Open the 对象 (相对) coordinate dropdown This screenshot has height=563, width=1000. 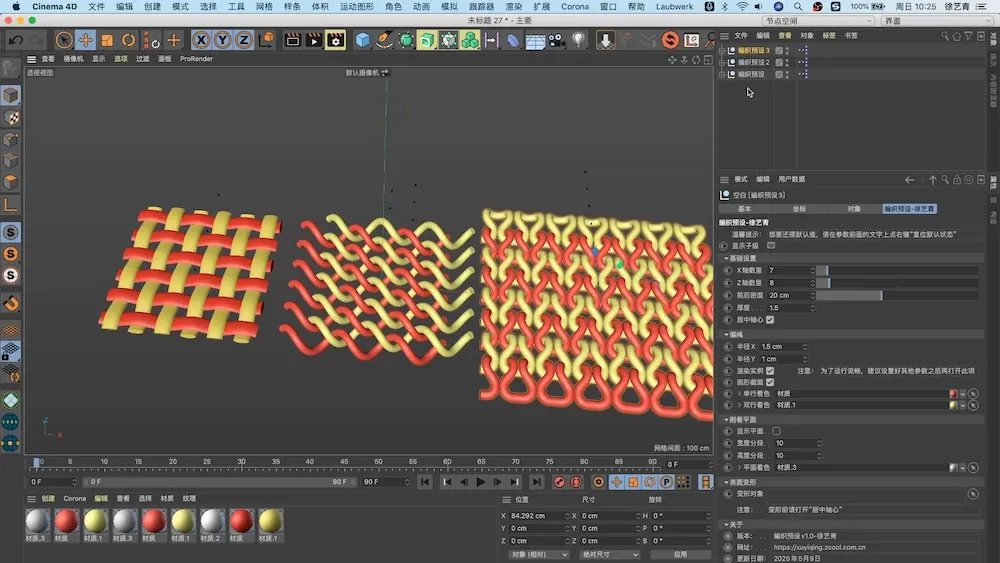(539, 554)
